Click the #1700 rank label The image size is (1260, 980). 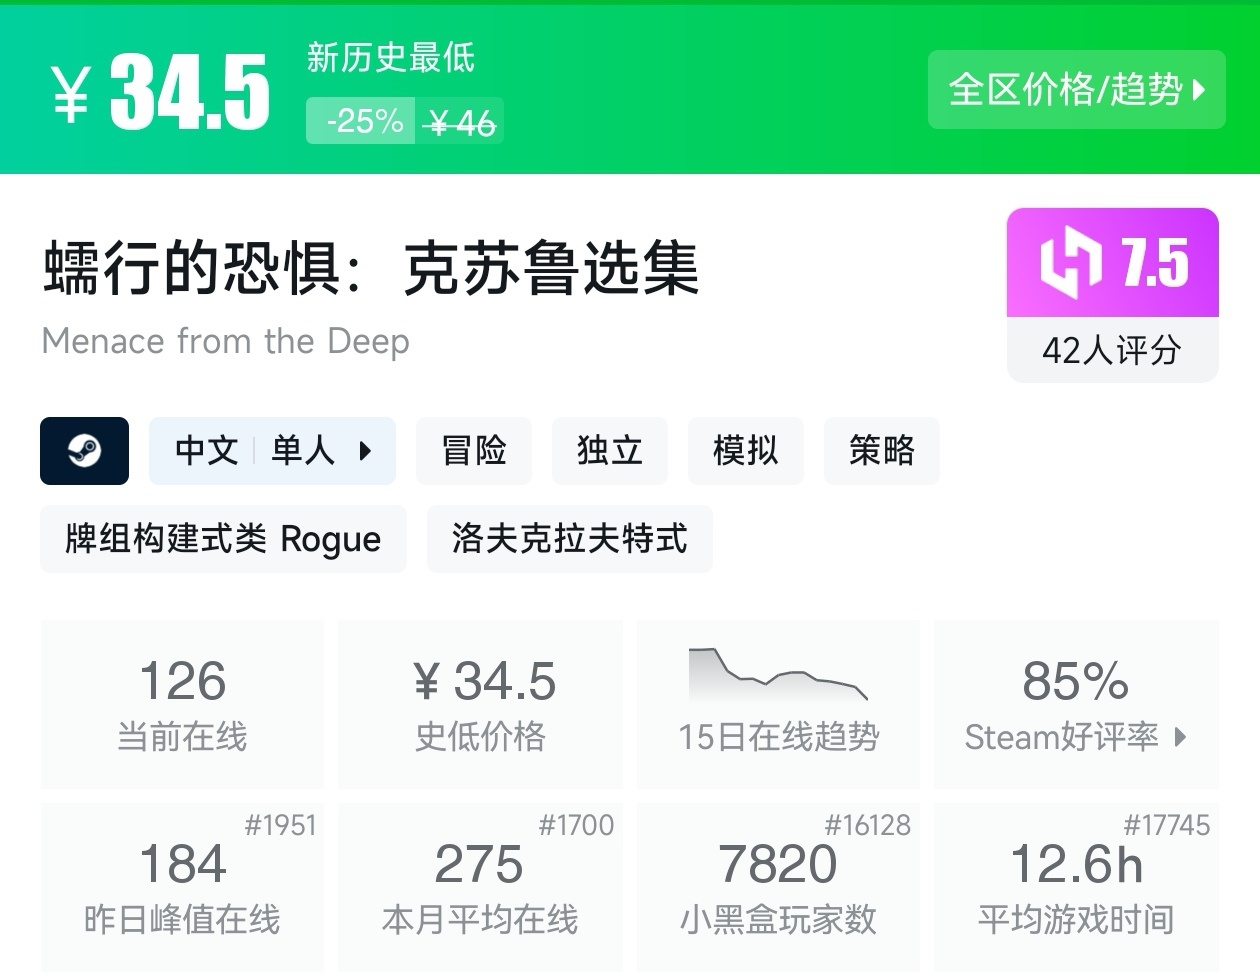[576, 825]
